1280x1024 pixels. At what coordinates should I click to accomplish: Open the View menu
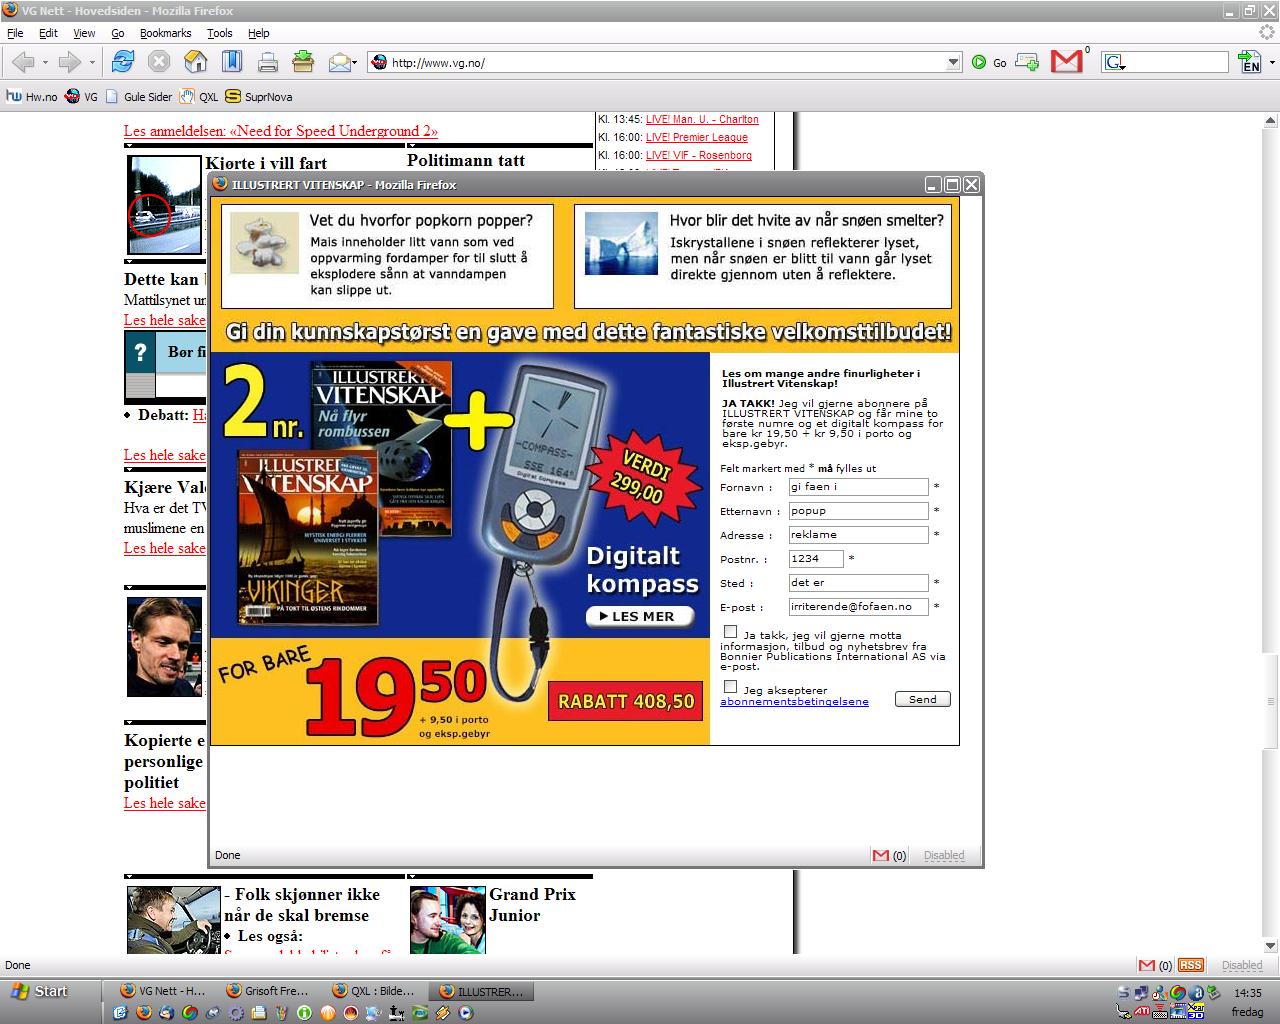tap(84, 33)
